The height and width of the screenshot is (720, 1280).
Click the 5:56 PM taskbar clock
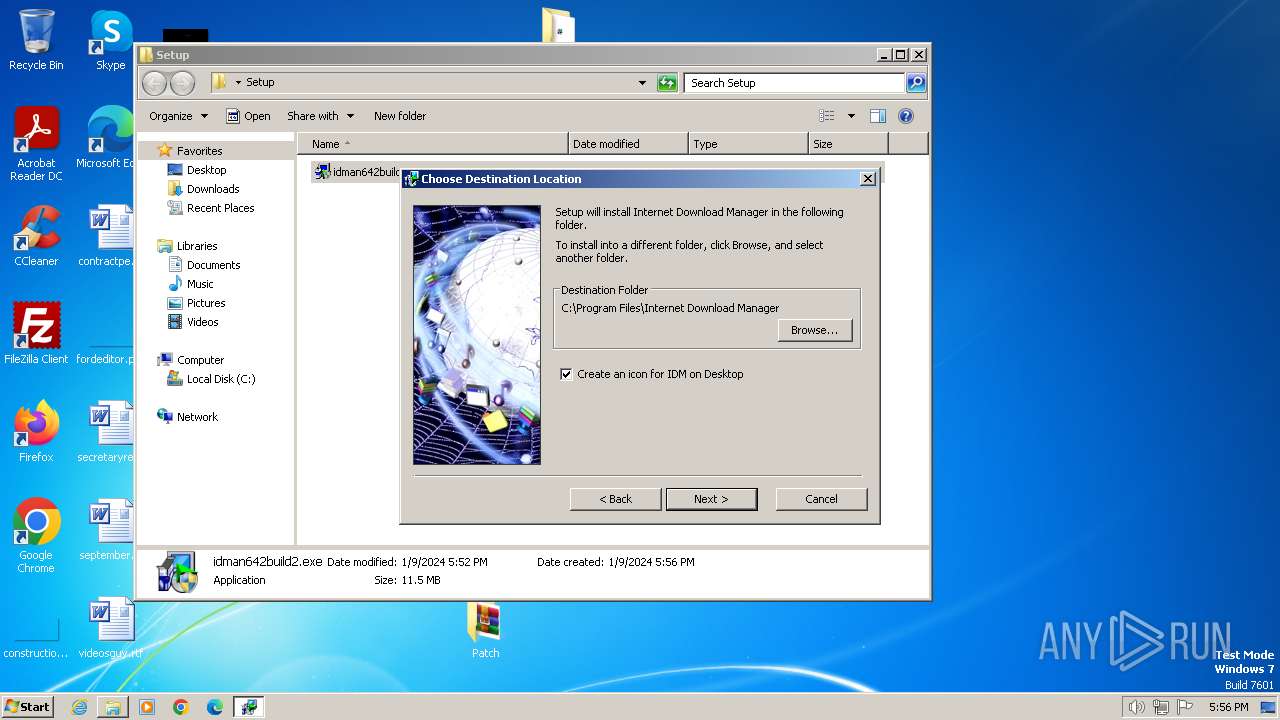pos(1228,707)
